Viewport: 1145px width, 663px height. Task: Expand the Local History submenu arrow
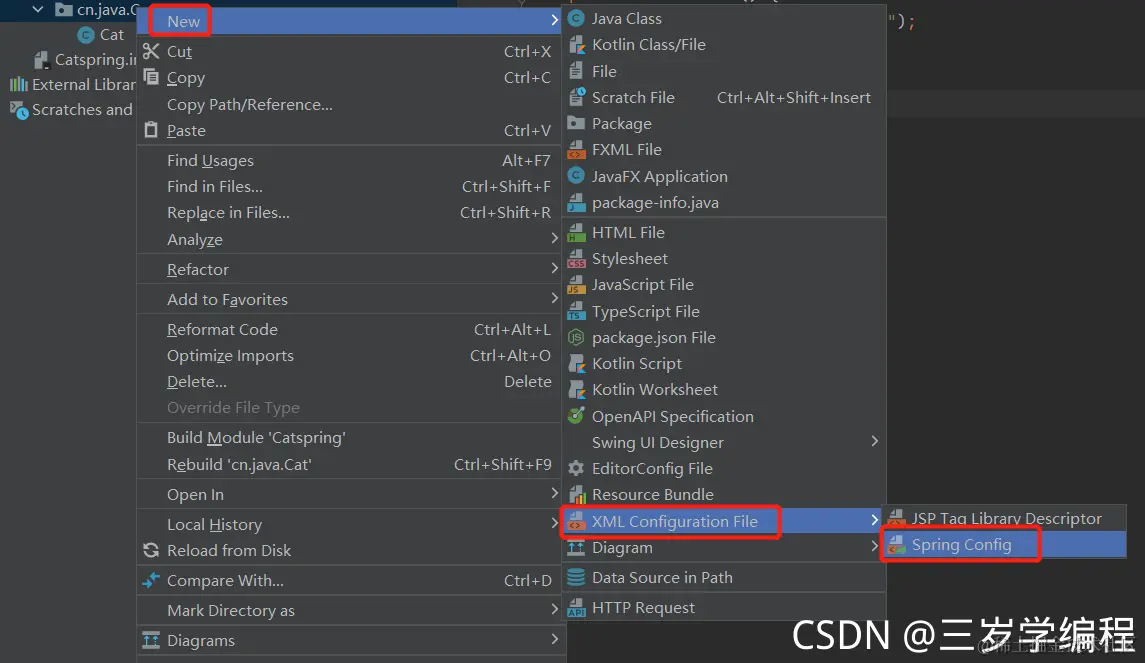[x=554, y=524]
